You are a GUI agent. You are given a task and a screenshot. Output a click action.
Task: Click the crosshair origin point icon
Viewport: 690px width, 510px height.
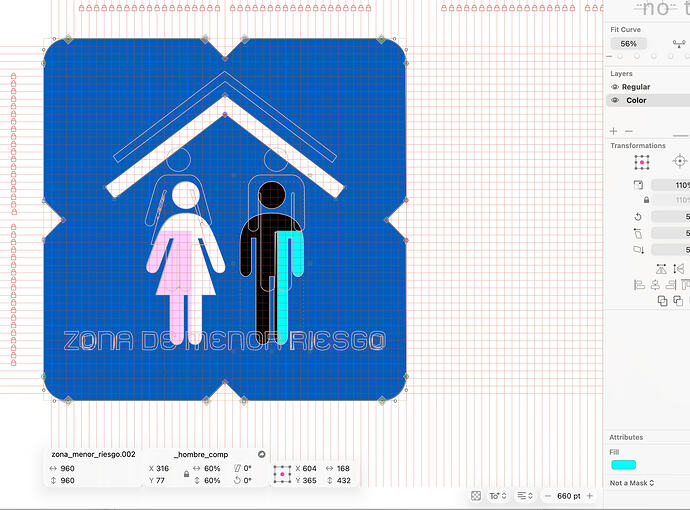point(680,161)
